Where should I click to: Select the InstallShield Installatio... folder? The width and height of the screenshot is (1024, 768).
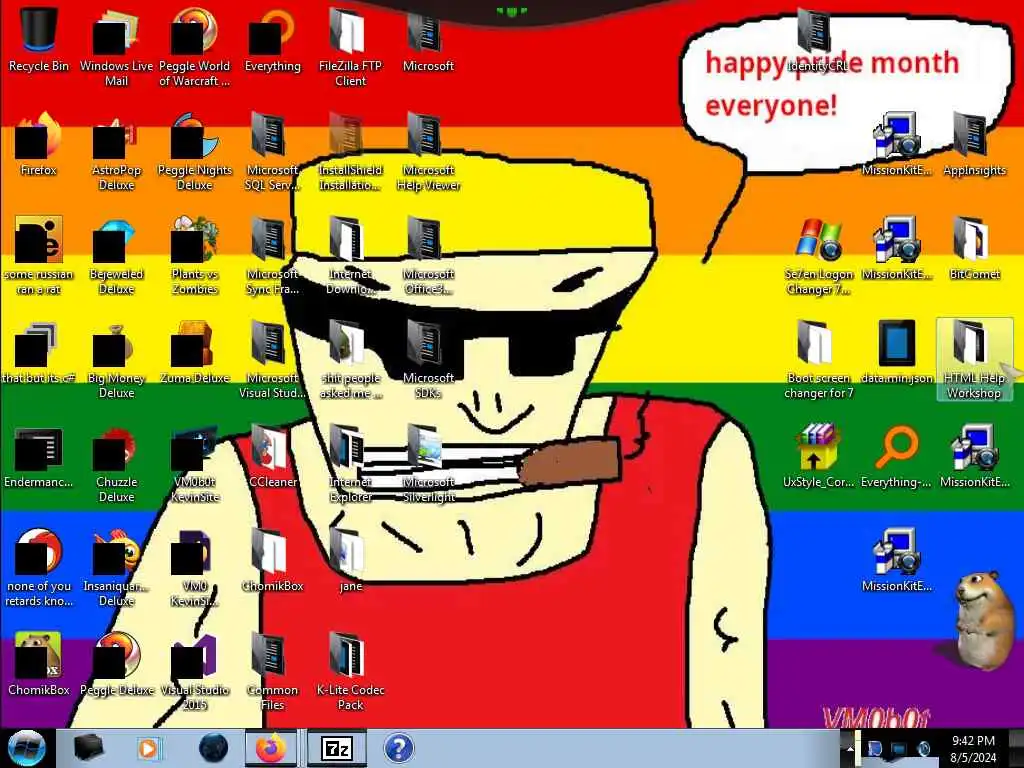350,152
